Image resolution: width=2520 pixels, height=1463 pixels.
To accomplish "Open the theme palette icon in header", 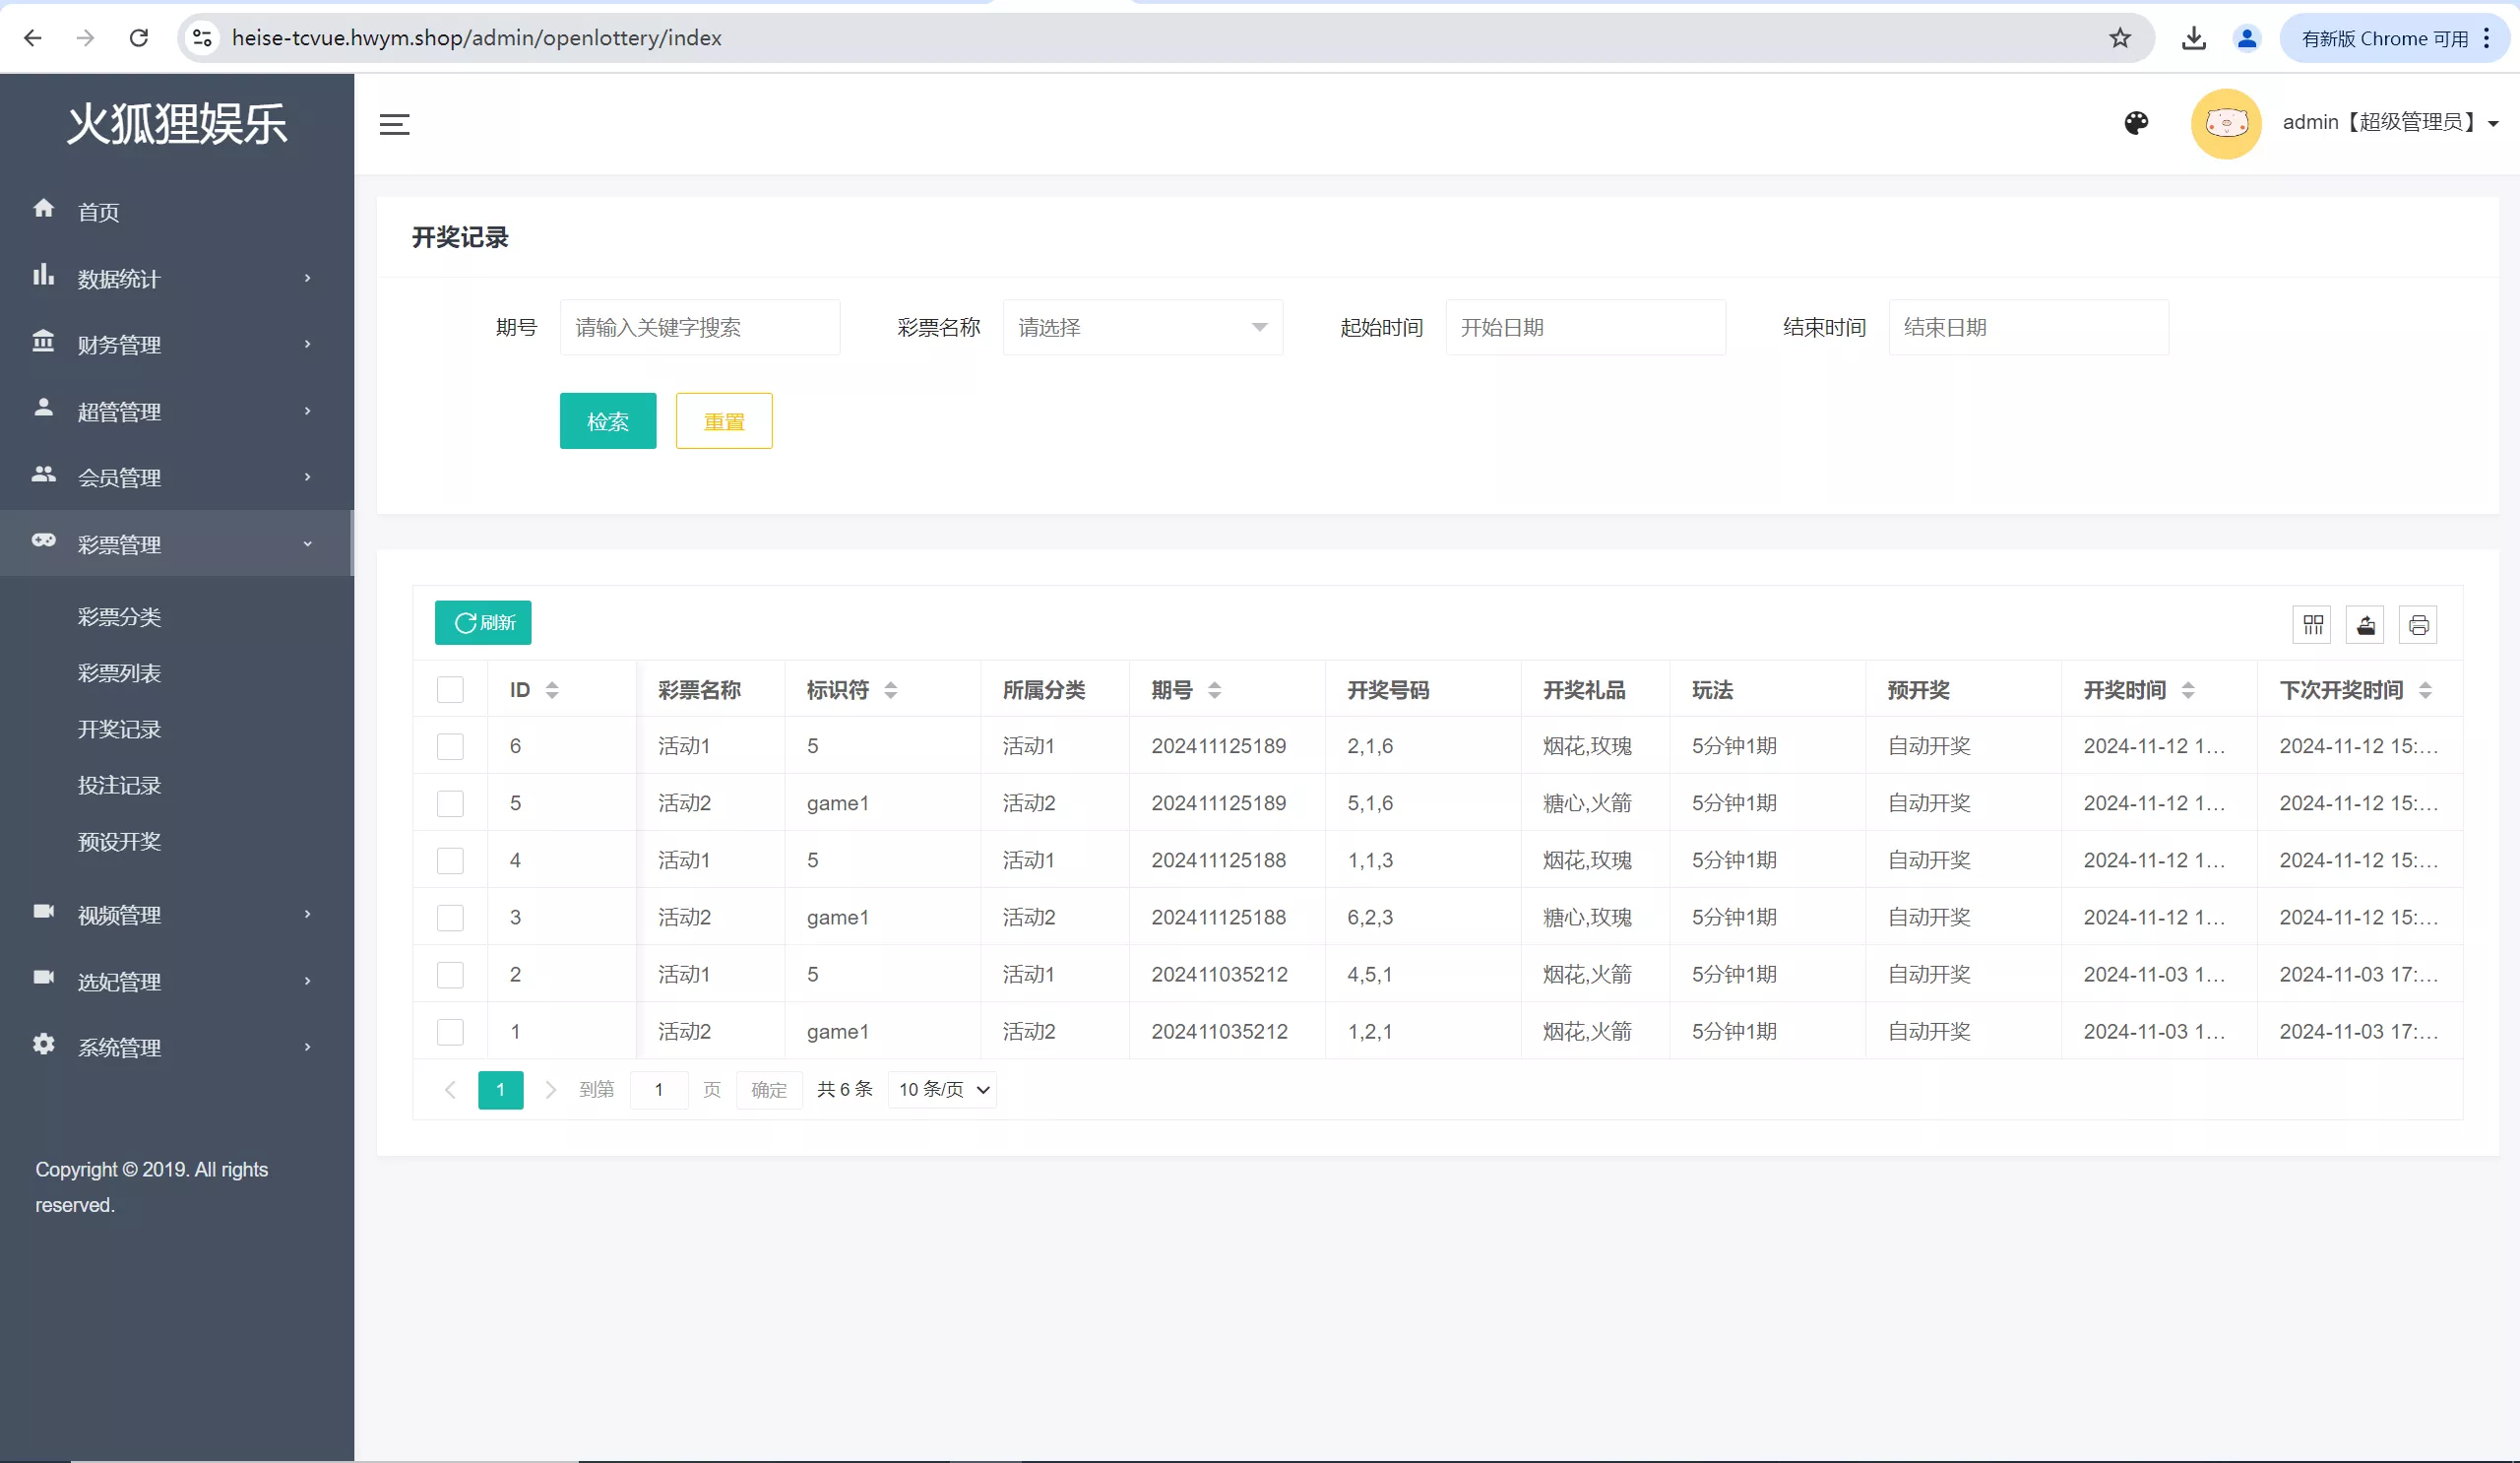I will tap(2137, 122).
